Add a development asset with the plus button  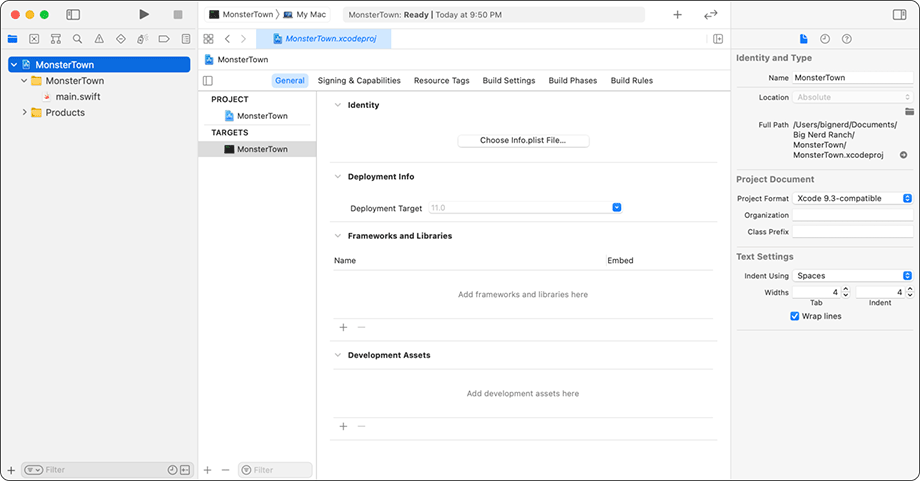click(343, 426)
